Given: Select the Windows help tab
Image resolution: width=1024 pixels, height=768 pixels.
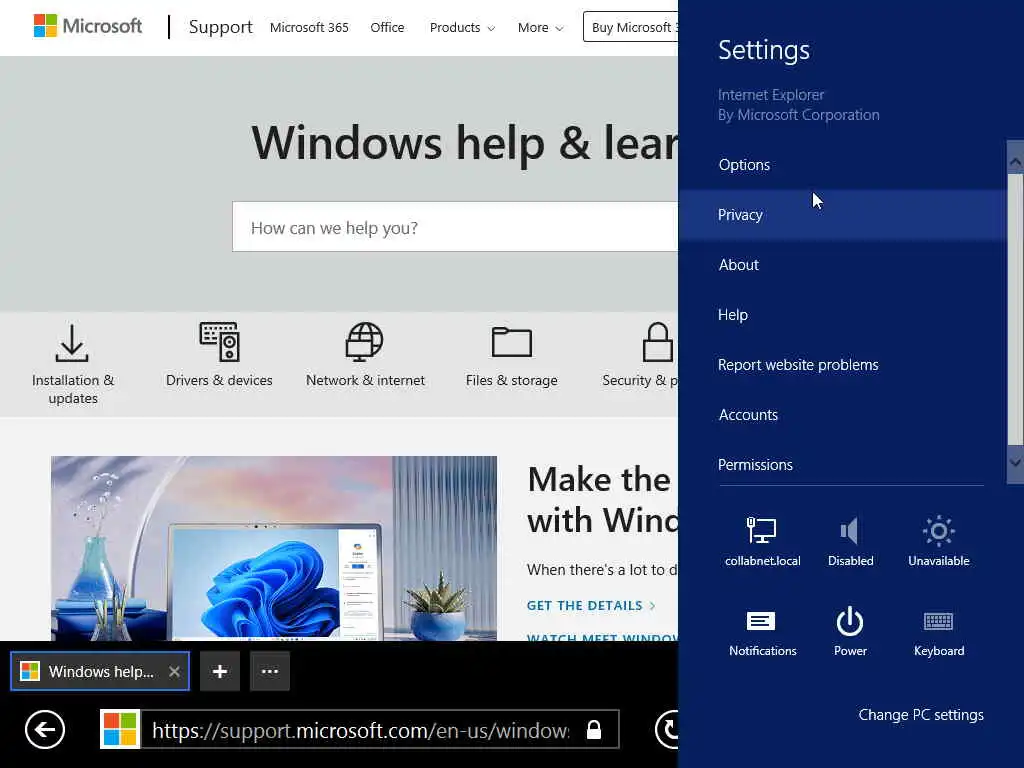Looking at the screenshot, I should click(100, 671).
